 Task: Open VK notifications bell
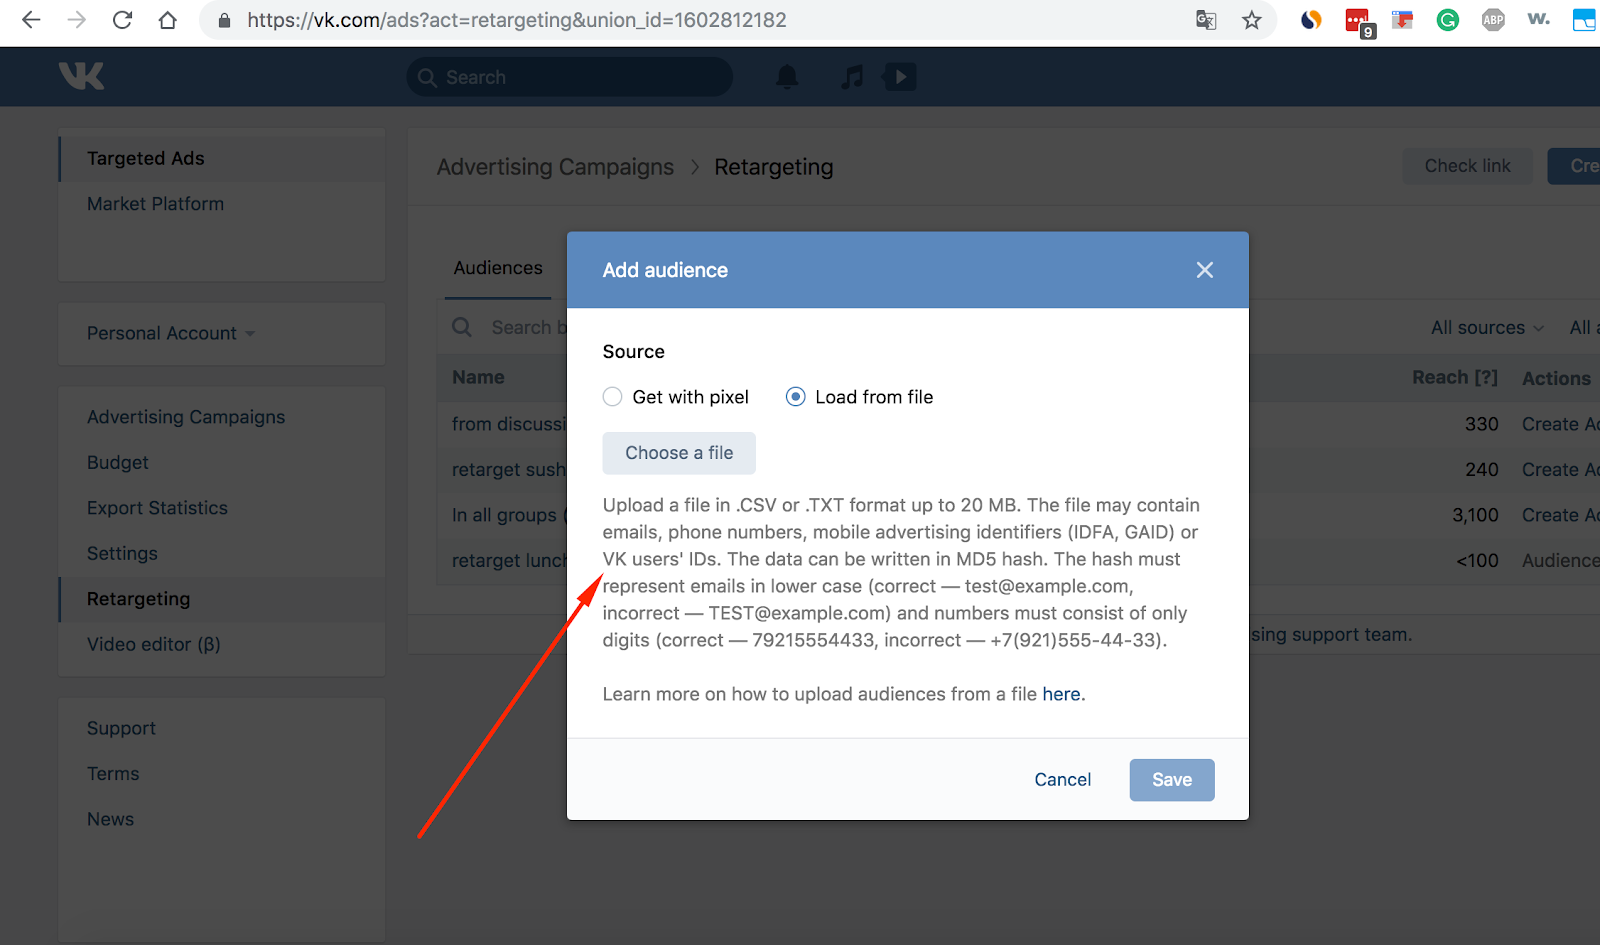(x=788, y=77)
